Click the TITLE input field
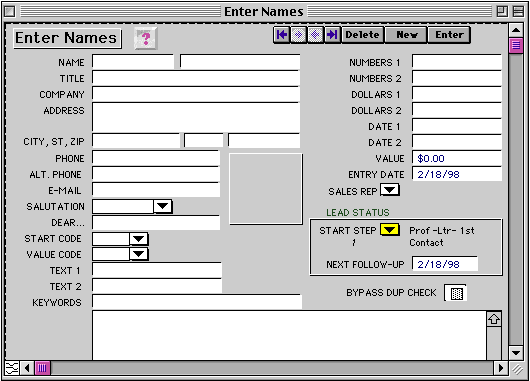530x381 pixels. 196,78
